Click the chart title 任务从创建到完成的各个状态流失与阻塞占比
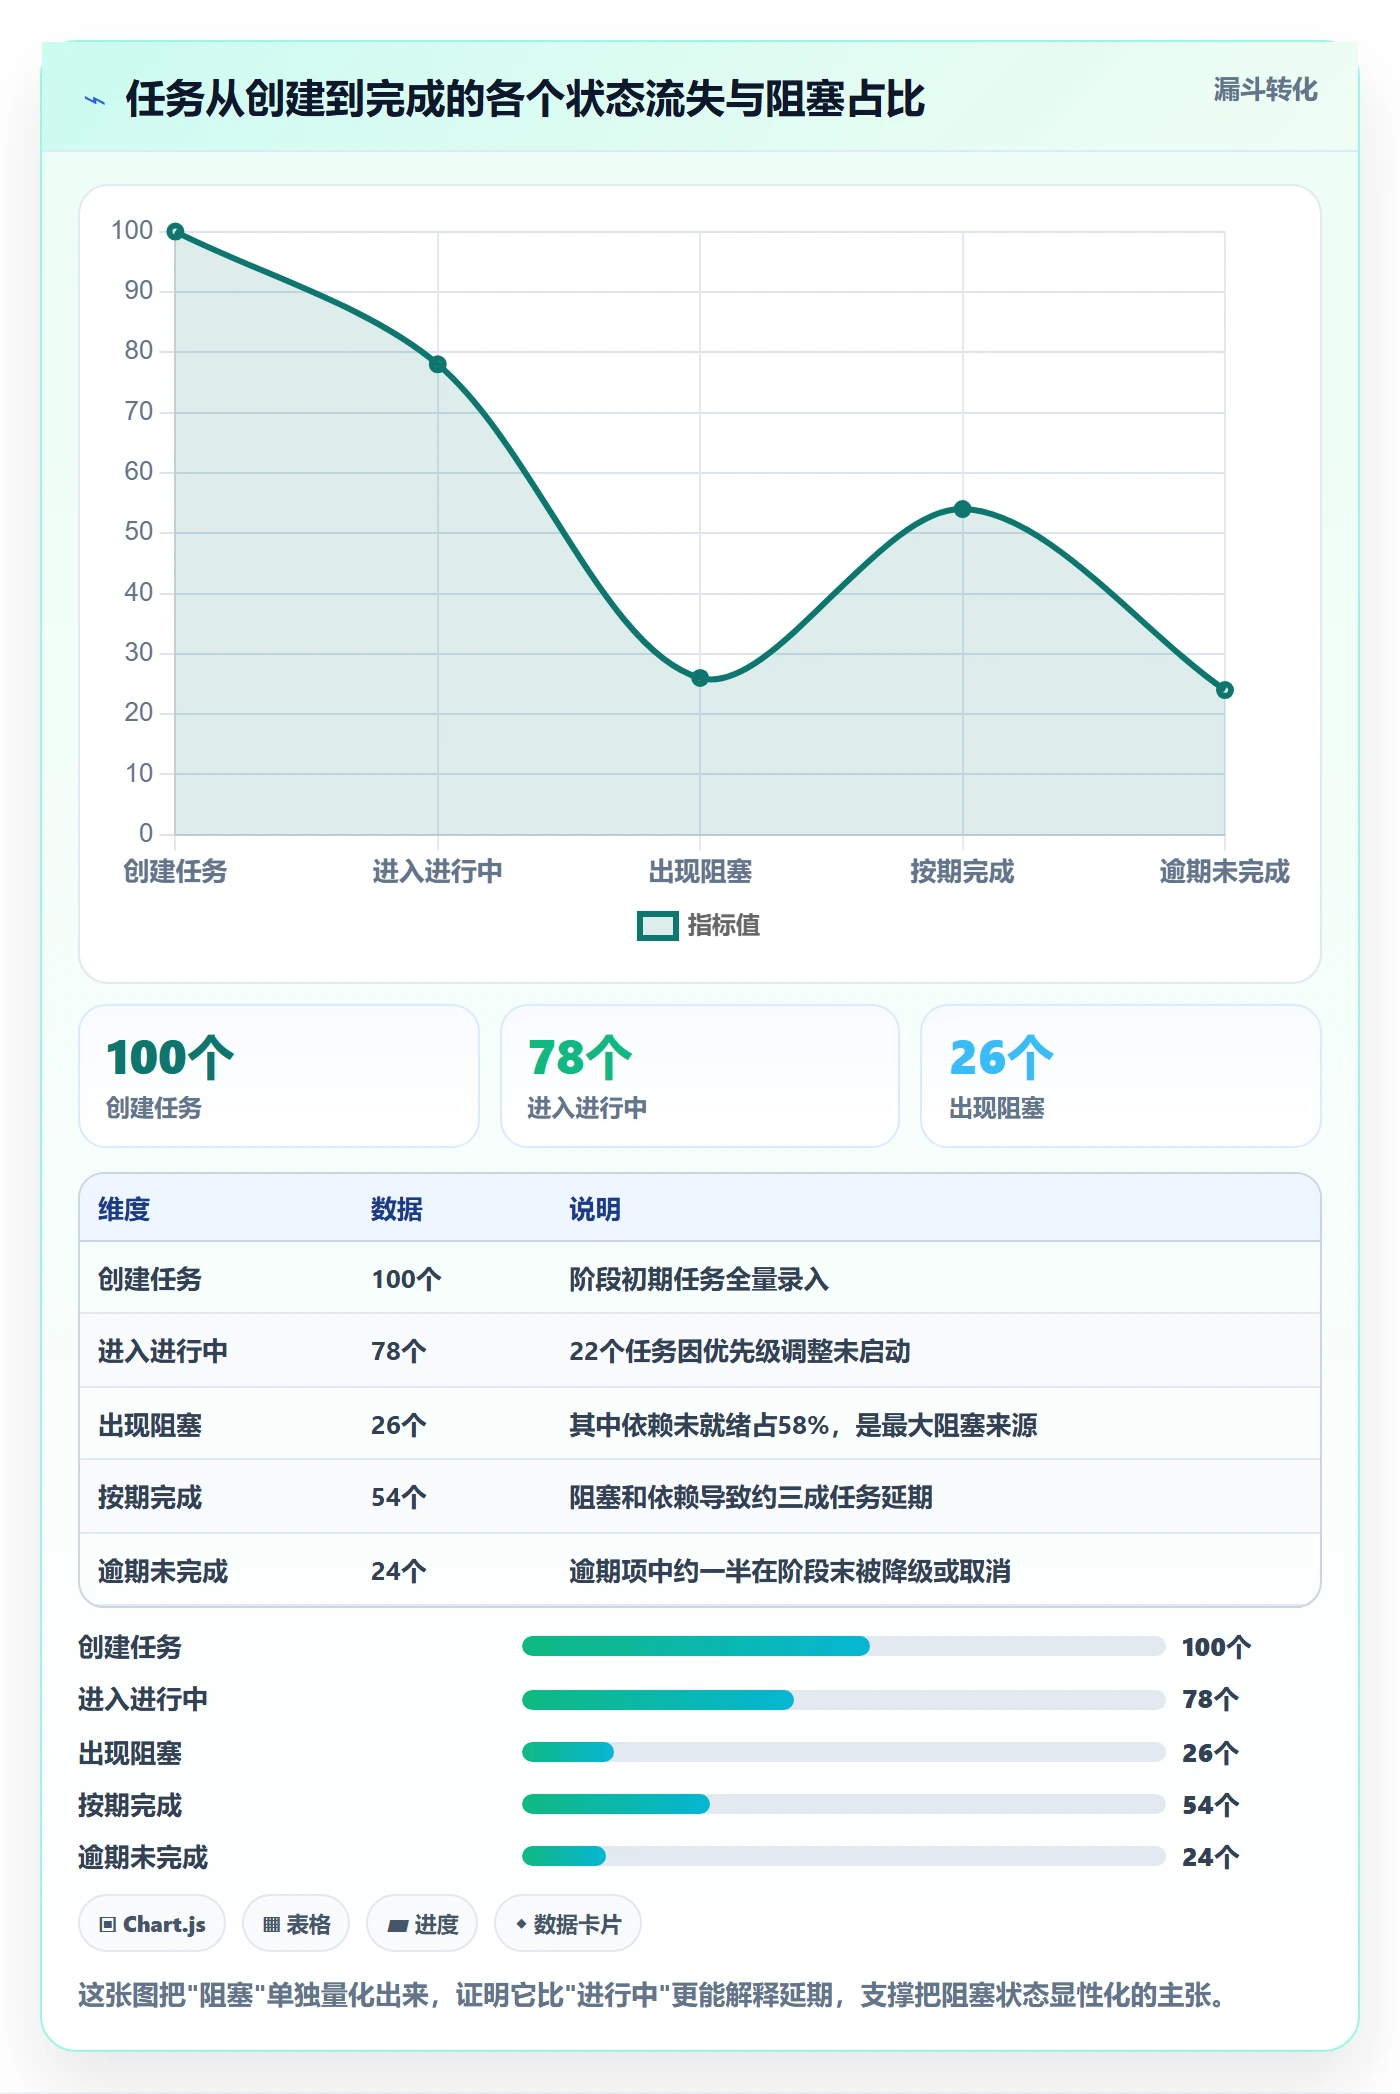The height and width of the screenshot is (2094, 1400). (x=526, y=99)
